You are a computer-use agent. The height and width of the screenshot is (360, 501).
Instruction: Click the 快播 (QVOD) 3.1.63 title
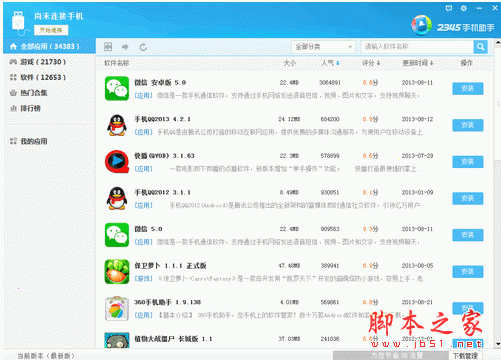tap(164, 156)
